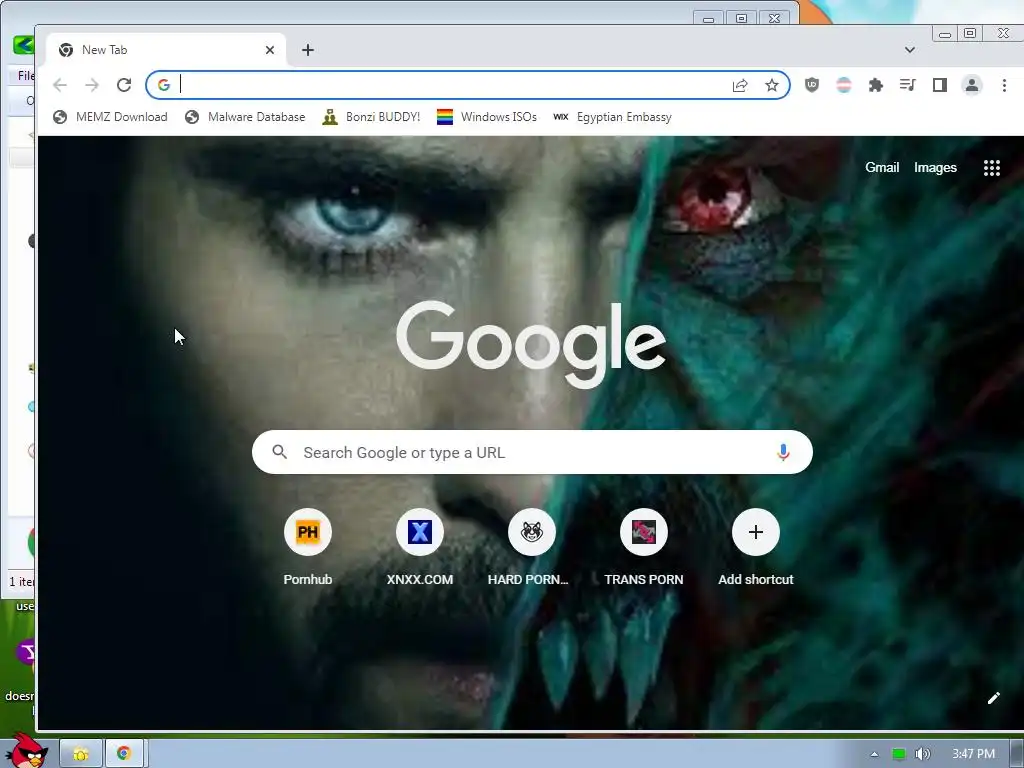Close the New Tab tab
The height and width of the screenshot is (768, 1024).
[270, 50]
